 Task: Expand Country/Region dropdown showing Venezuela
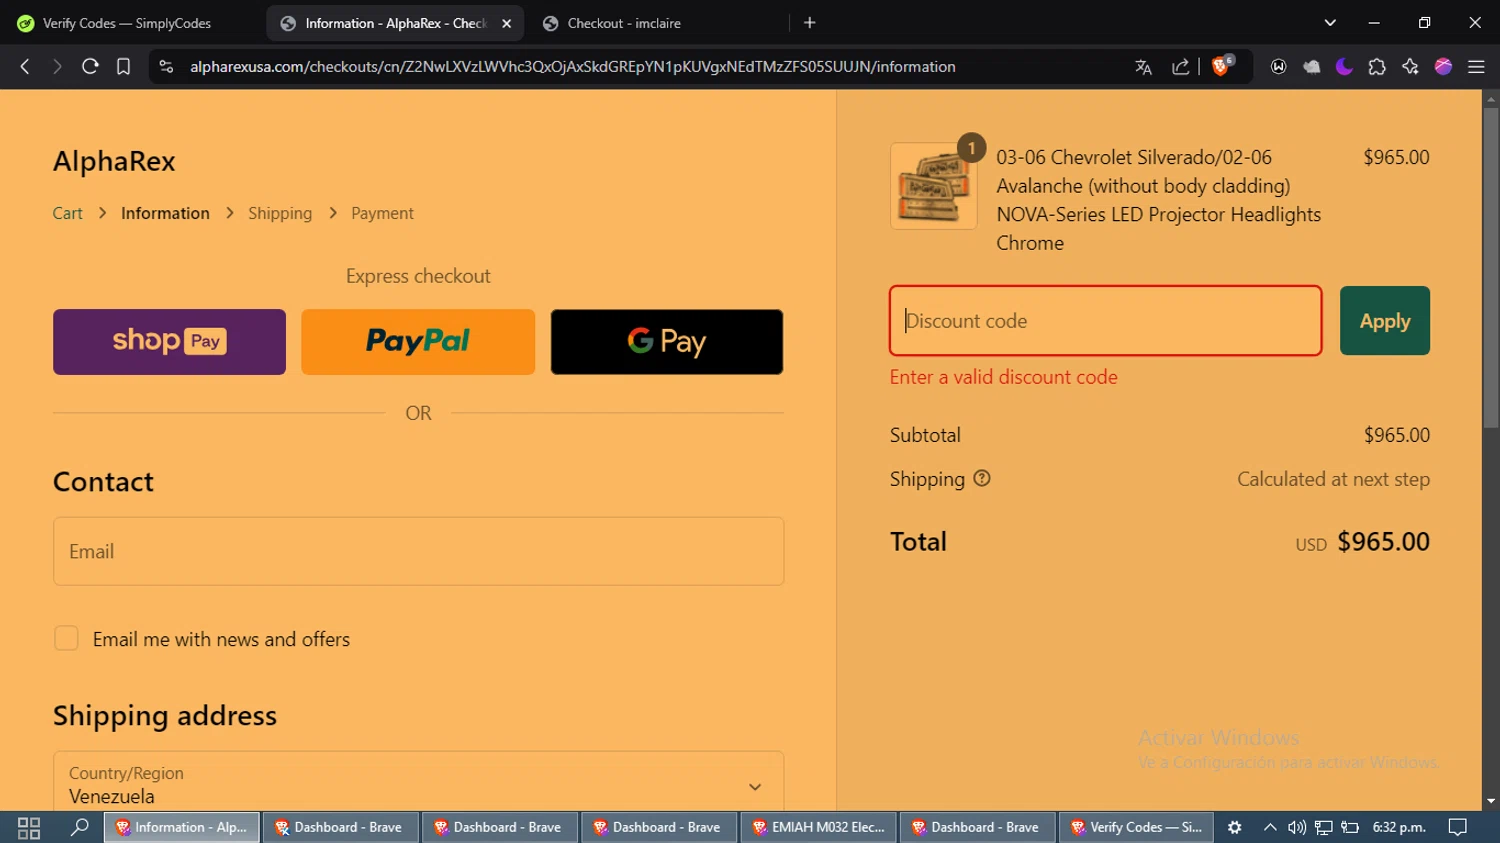pos(418,784)
